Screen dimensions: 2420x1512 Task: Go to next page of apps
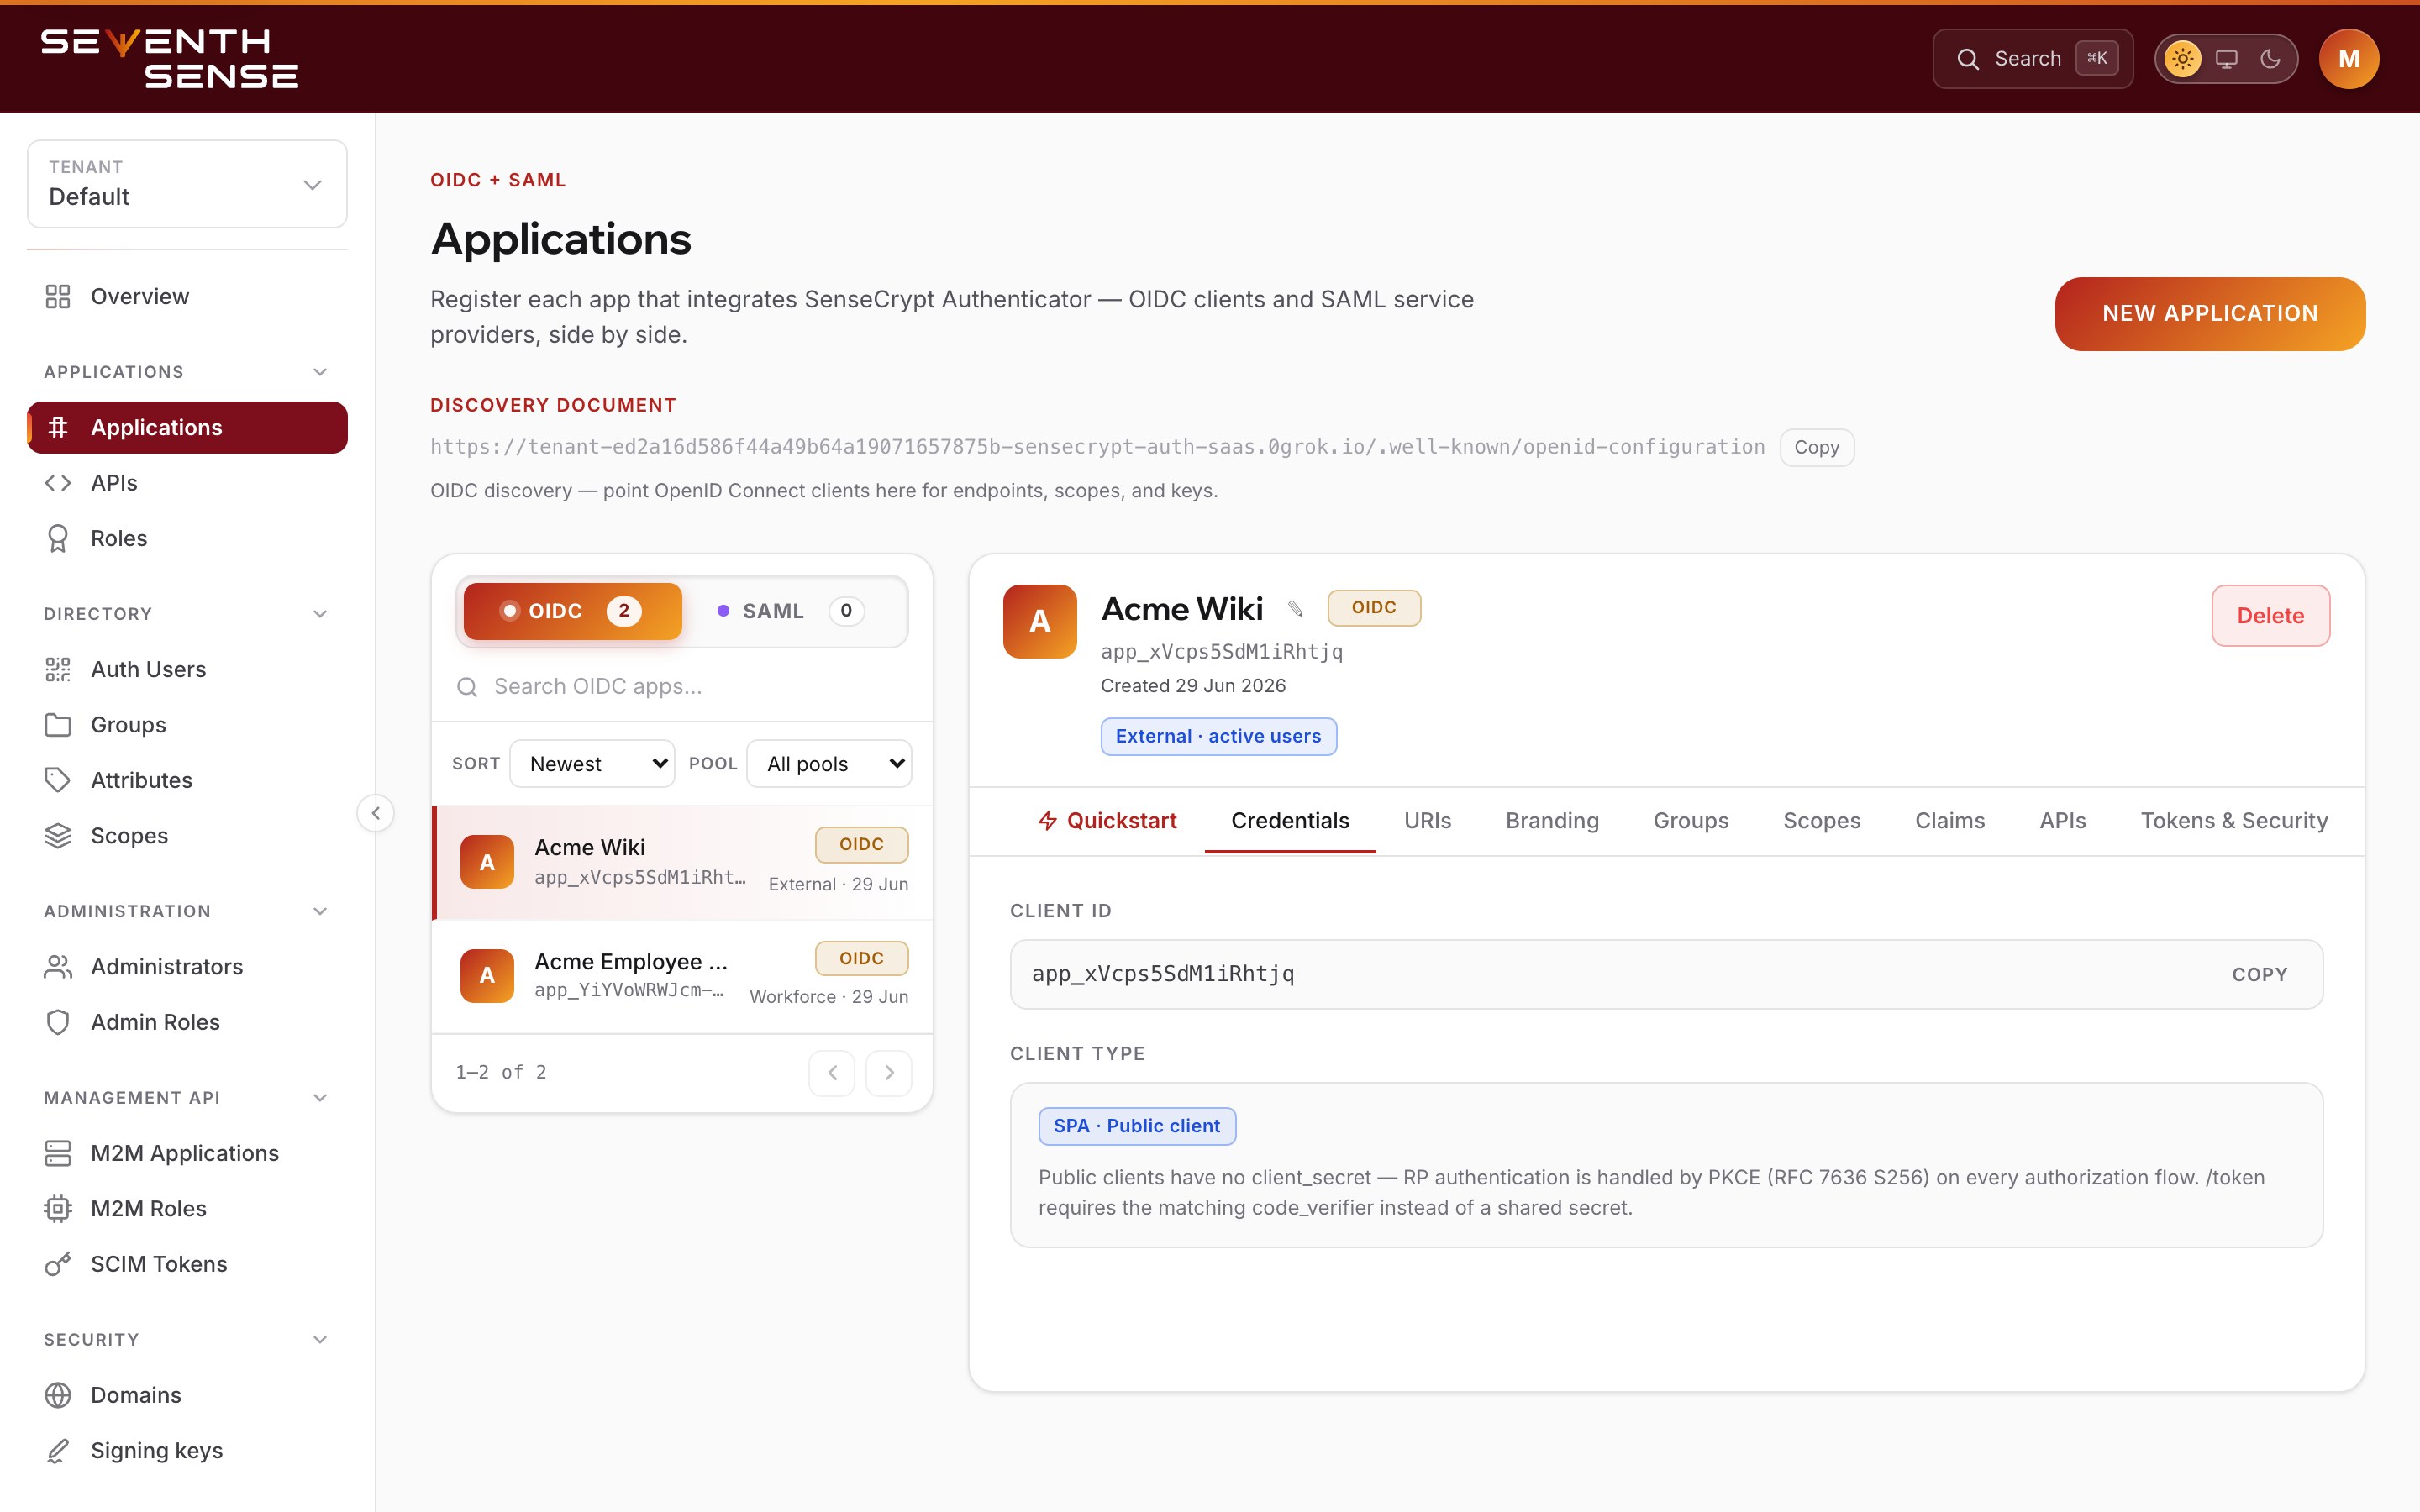888,1073
